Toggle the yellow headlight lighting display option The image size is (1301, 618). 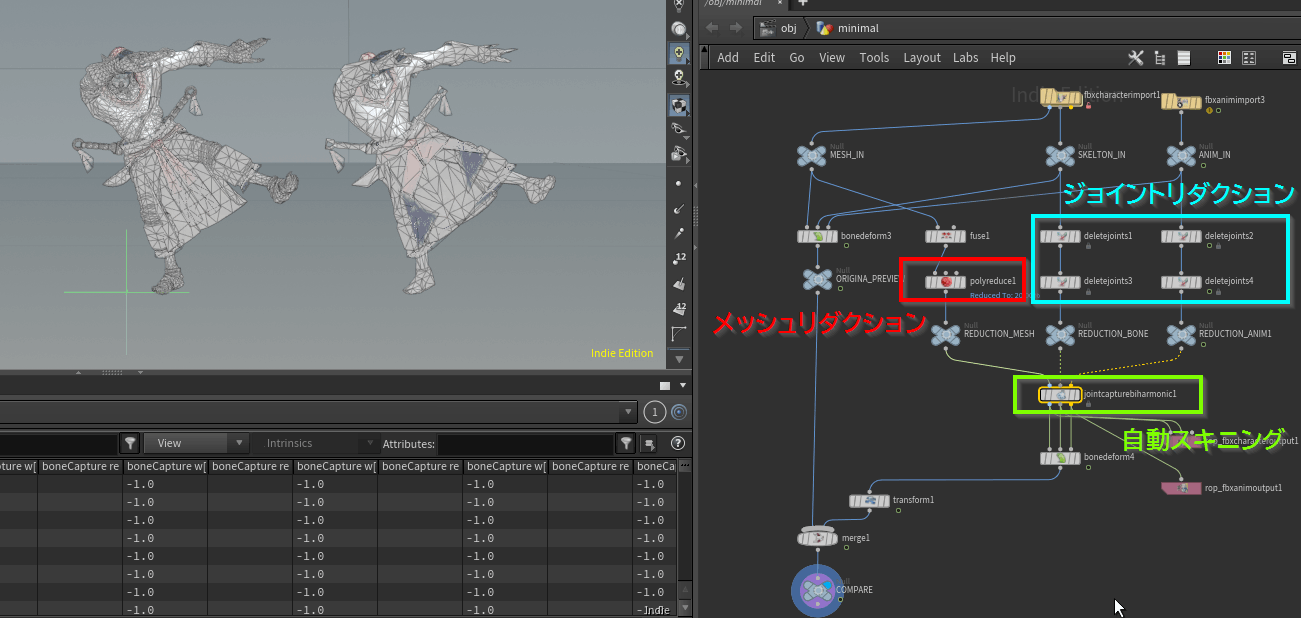(679, 53)
